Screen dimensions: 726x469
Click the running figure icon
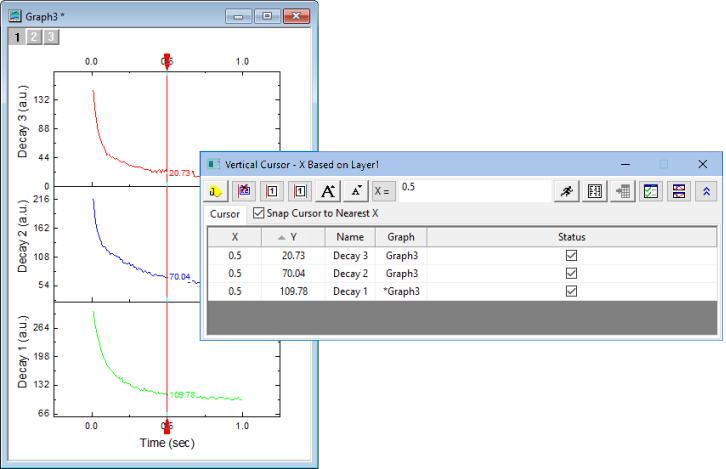point(567,191)
